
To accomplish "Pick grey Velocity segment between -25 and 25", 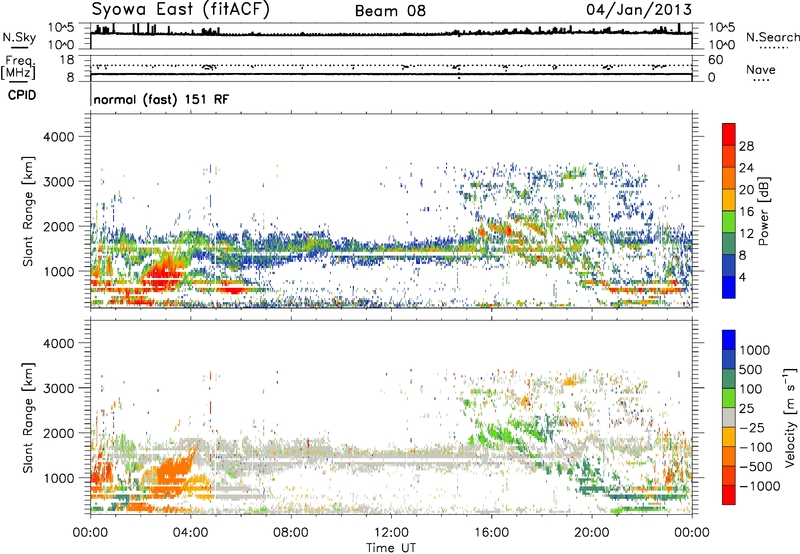I will click(729, 417).
